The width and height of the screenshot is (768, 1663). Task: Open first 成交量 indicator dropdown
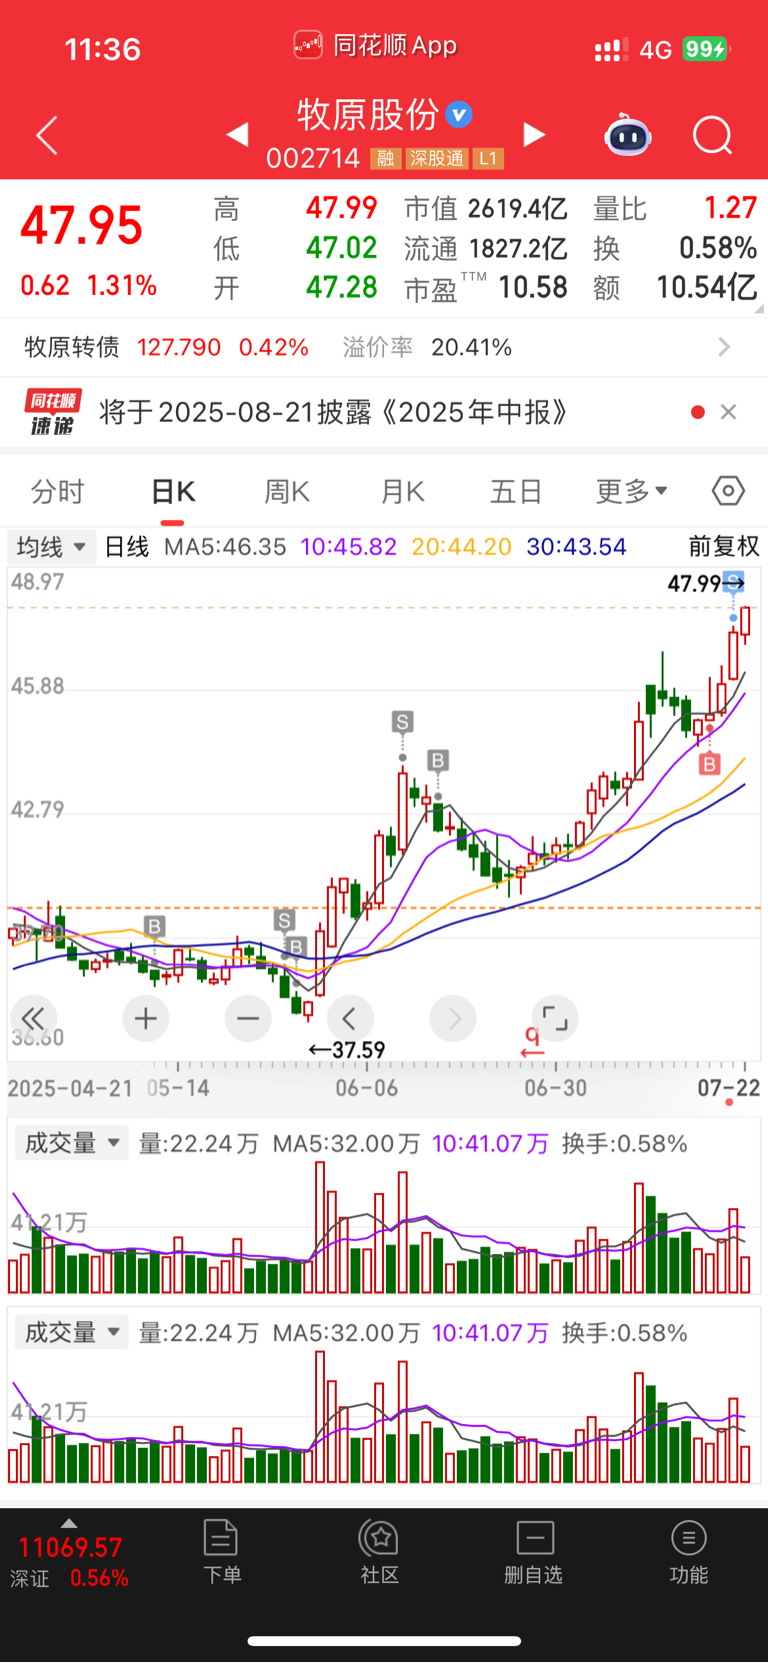72,1143
